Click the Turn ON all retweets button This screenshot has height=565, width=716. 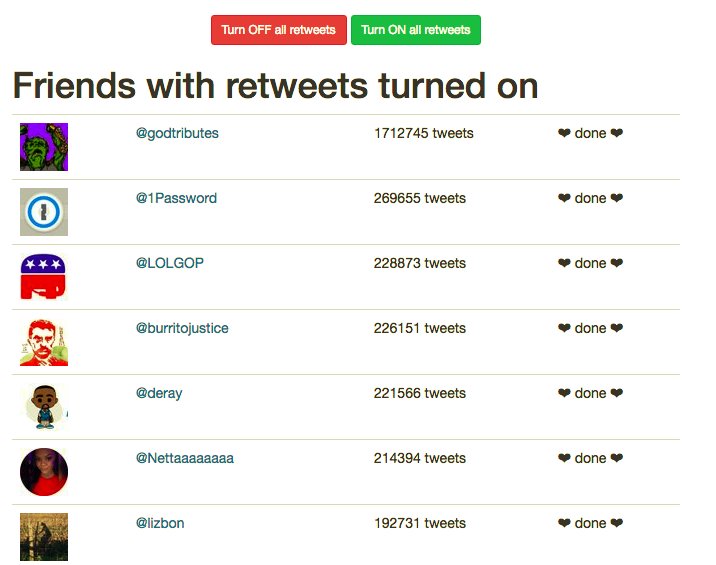(x=416, y=30)
